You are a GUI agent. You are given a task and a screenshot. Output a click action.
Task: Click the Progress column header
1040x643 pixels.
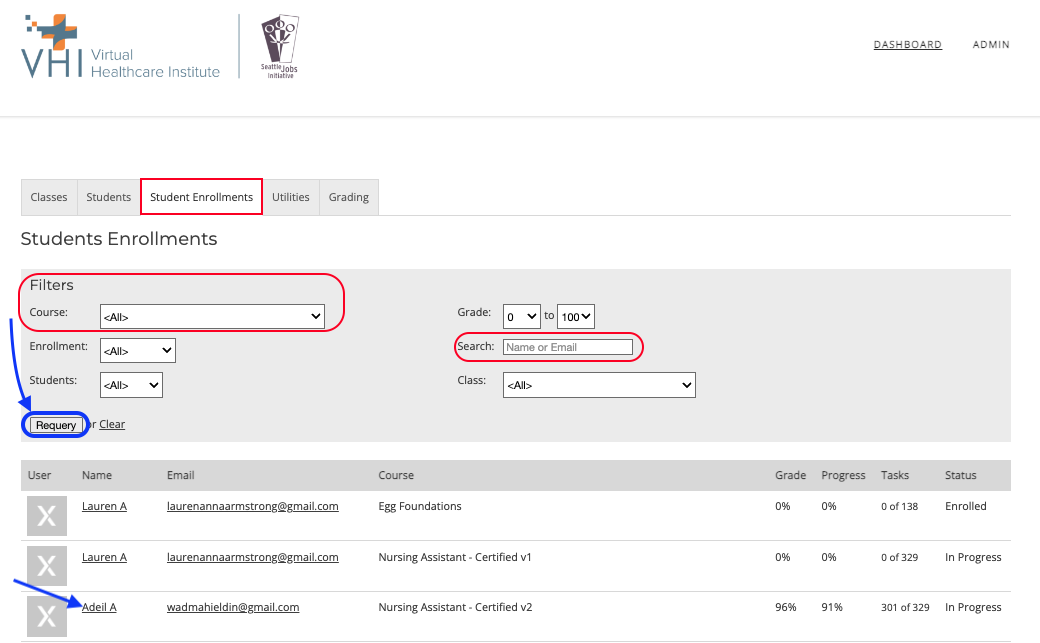coord(843,475)
